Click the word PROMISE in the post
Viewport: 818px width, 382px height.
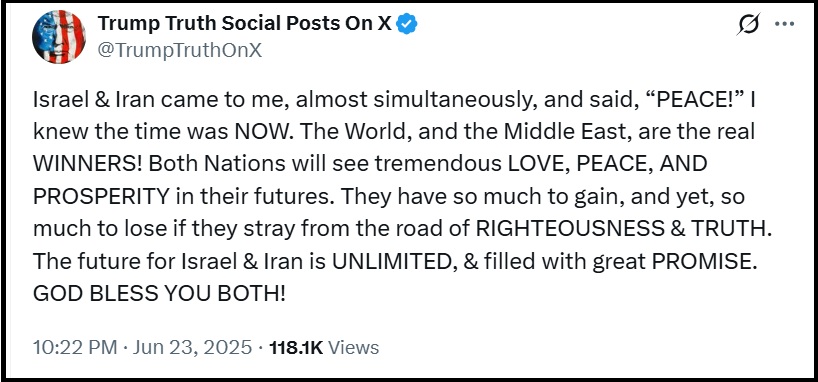(x=704, y=261)
